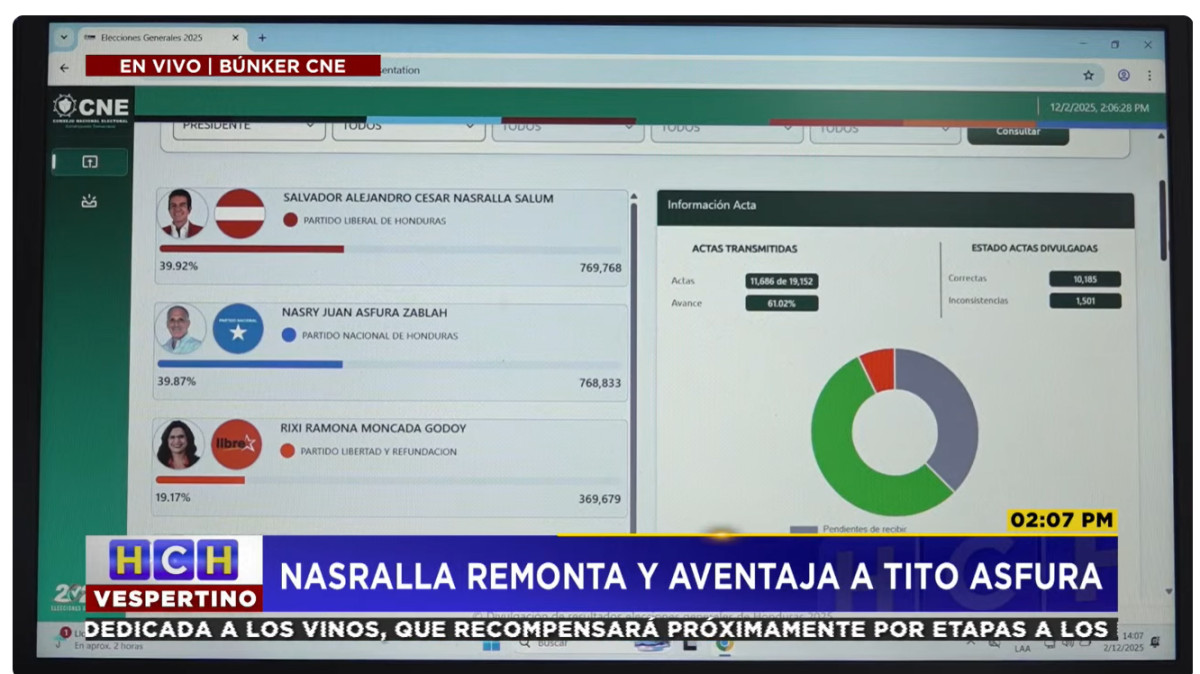The width and height of the screenshot is (1200, 674).
Task: Select the highlighted first sidebar icon
Action: [90, 162]
